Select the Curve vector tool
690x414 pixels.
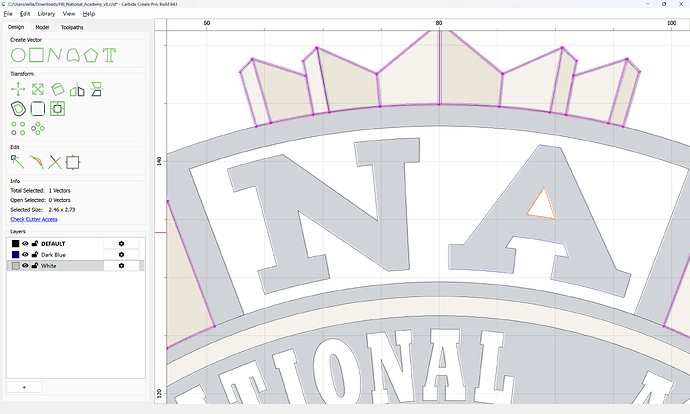[x=73, y=55]
